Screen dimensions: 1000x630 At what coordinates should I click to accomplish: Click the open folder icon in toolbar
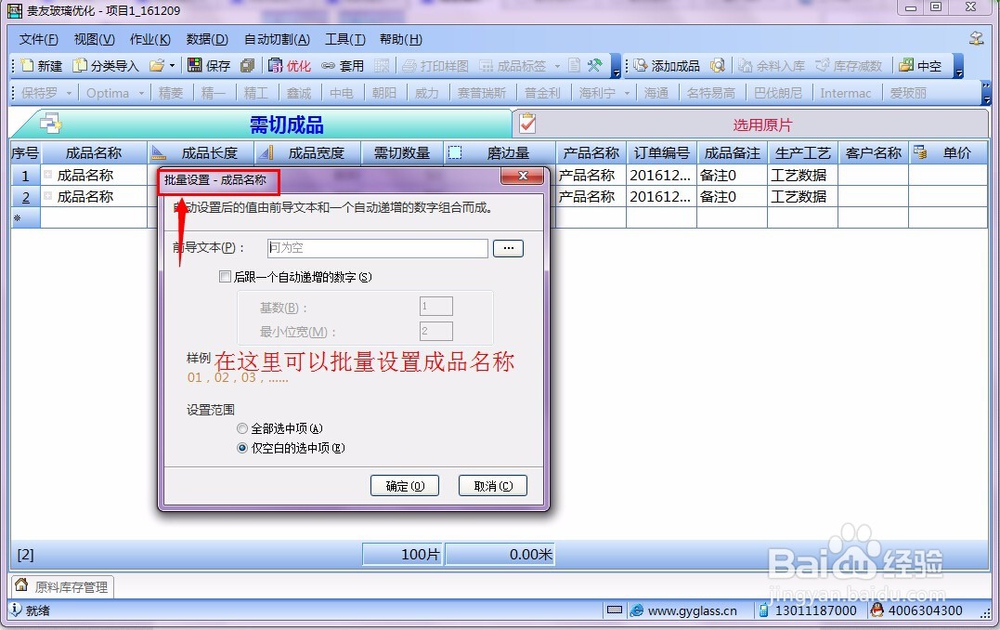(156, 66)
